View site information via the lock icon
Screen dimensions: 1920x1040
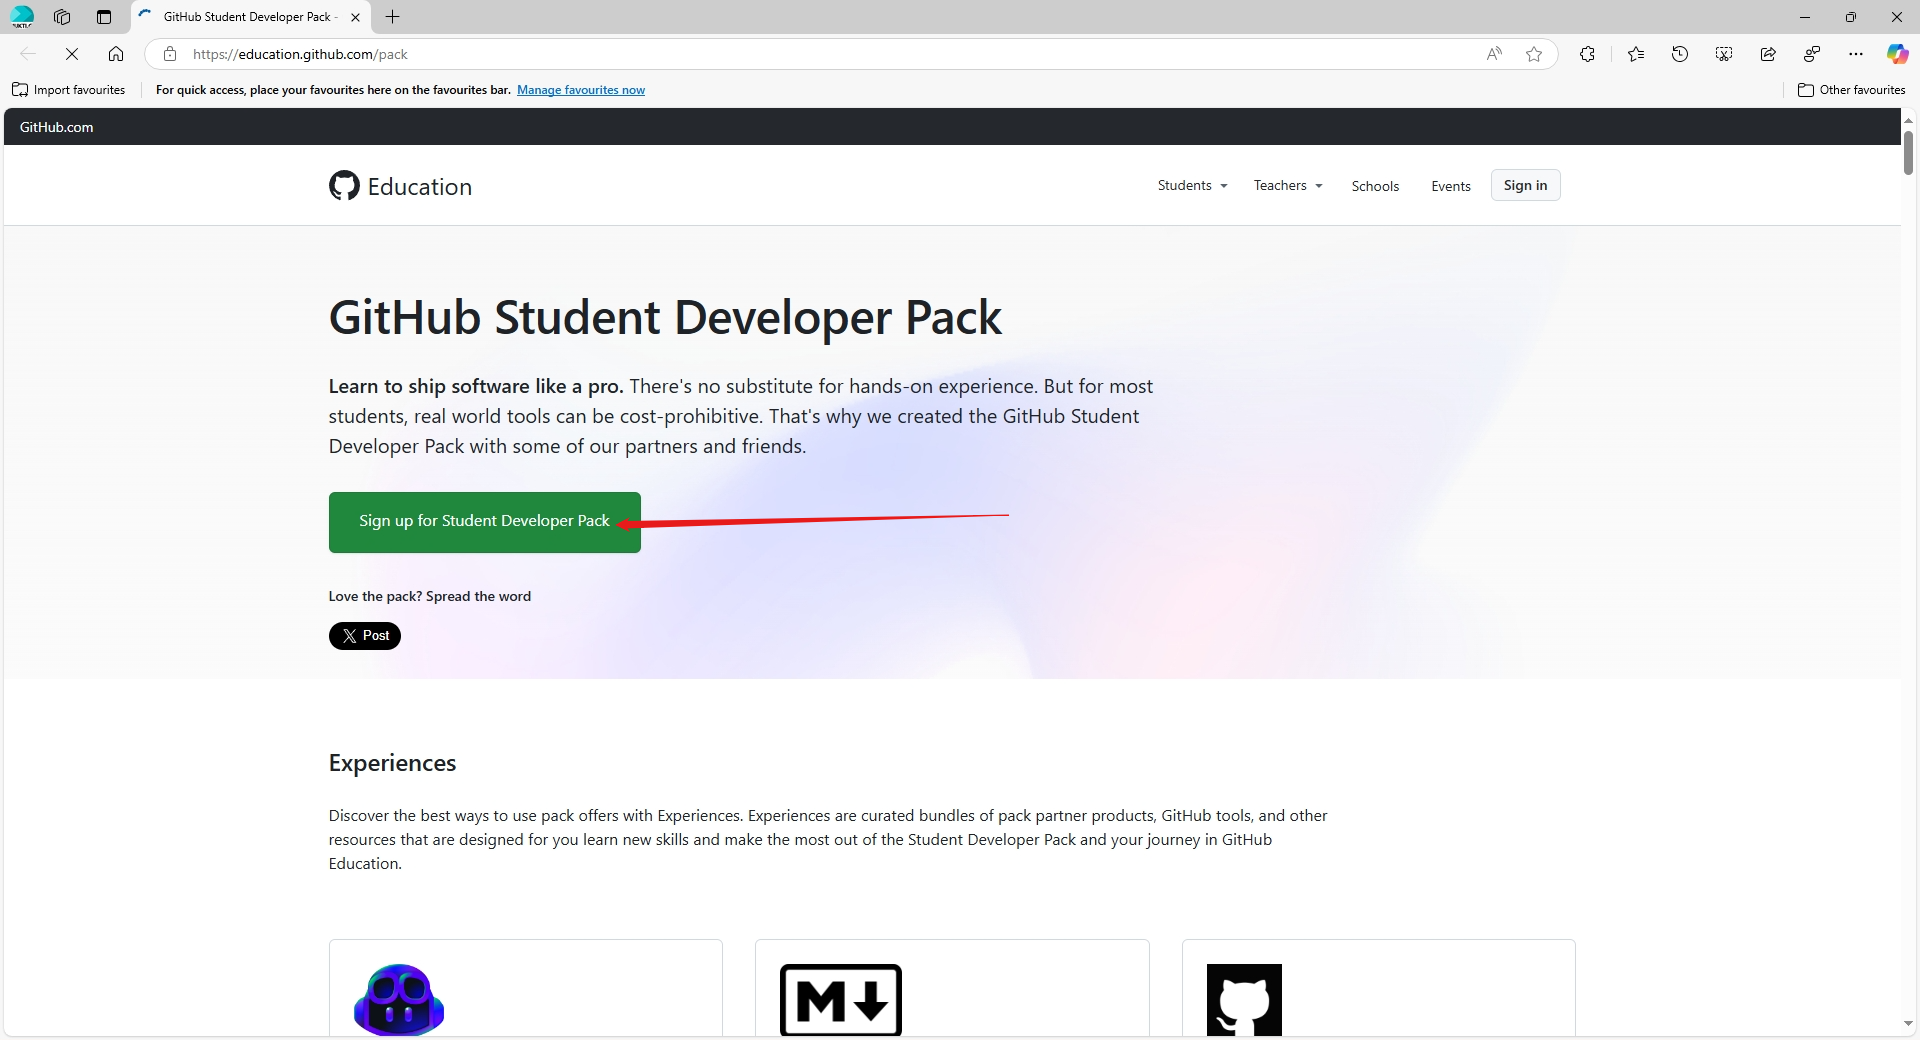(x=170, y=54)
